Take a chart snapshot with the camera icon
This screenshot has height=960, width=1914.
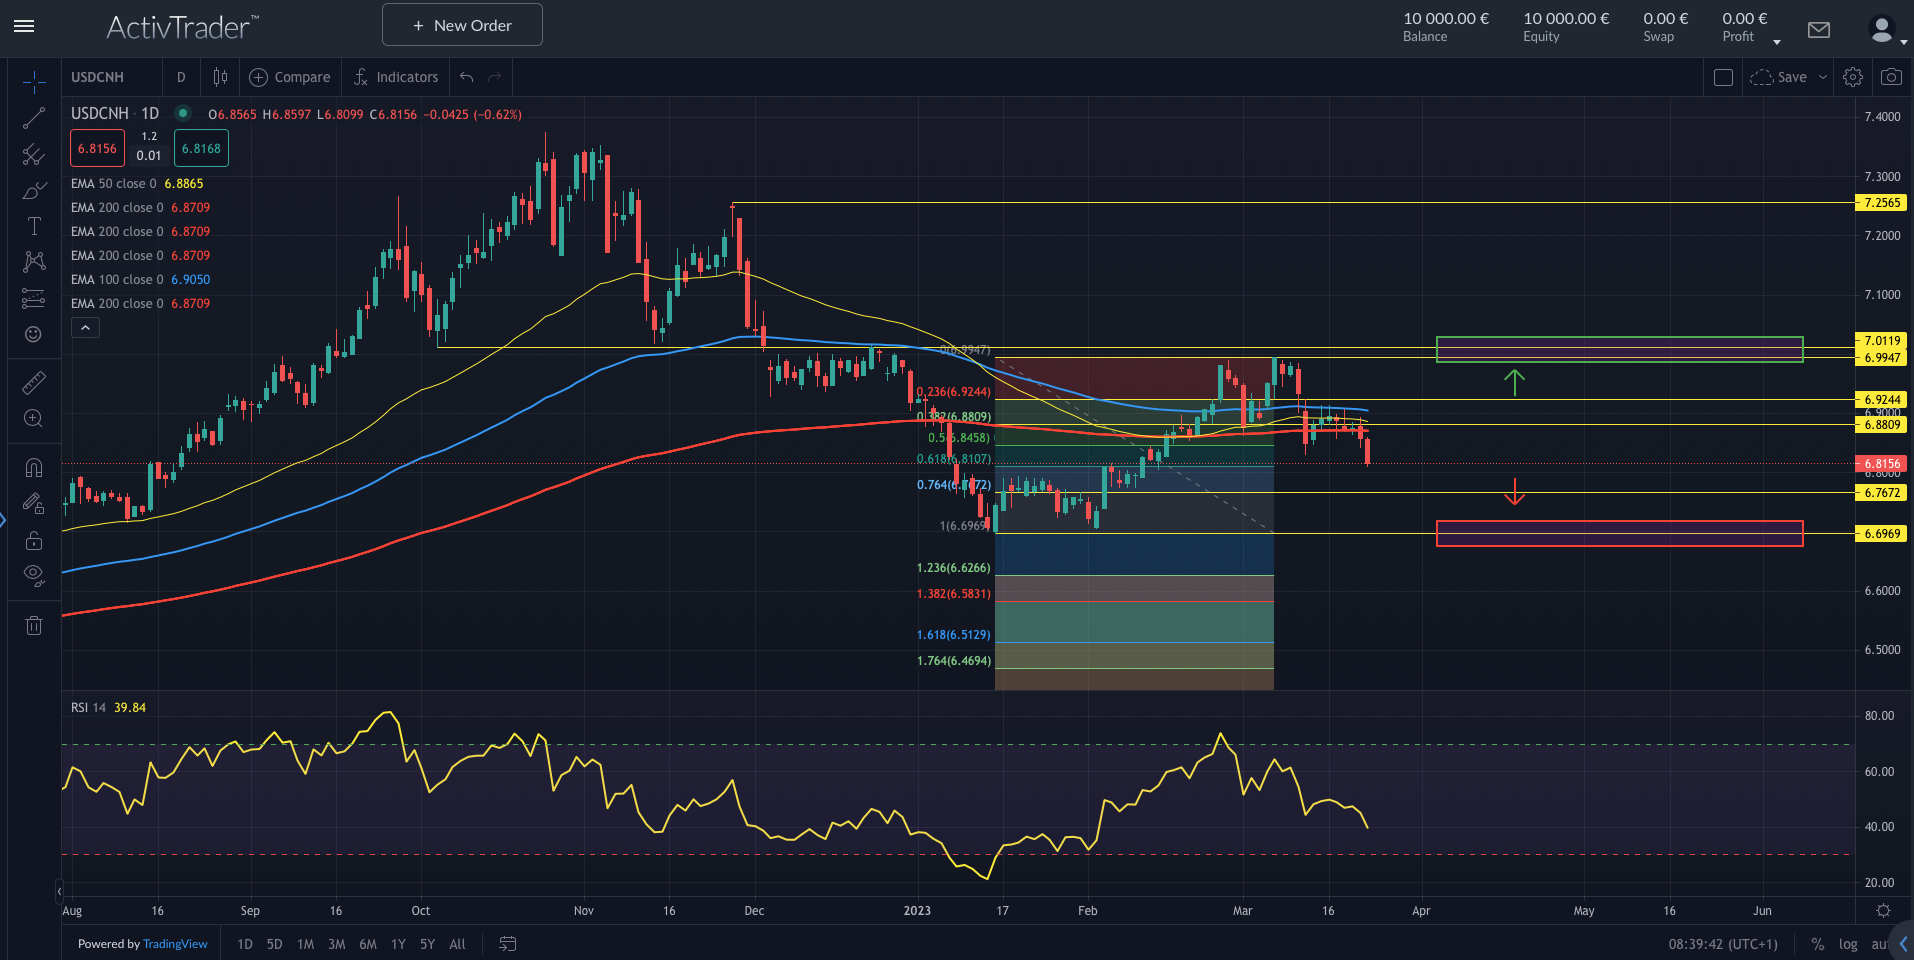tap(1891, 76)
